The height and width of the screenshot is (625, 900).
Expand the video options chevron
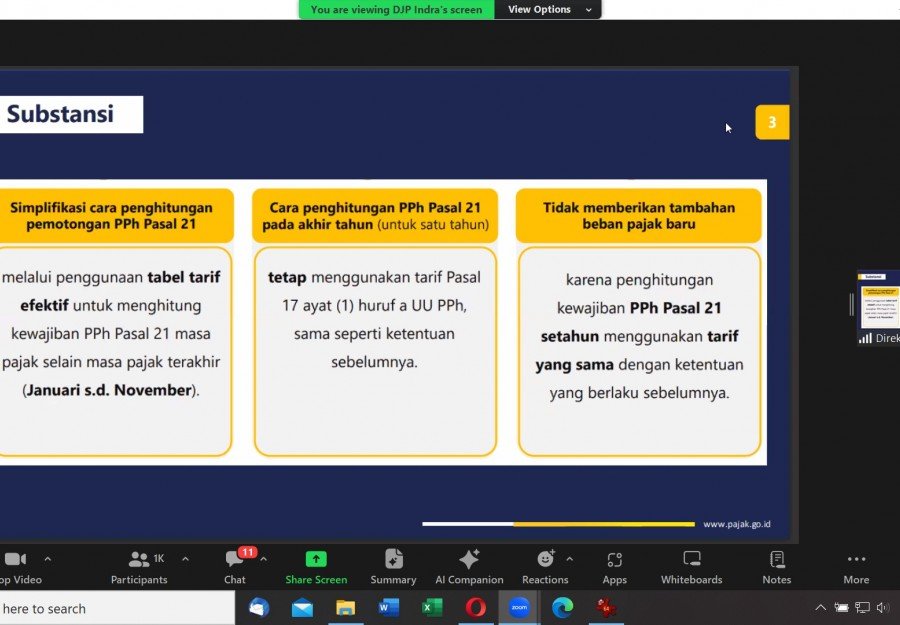point(47,559)
